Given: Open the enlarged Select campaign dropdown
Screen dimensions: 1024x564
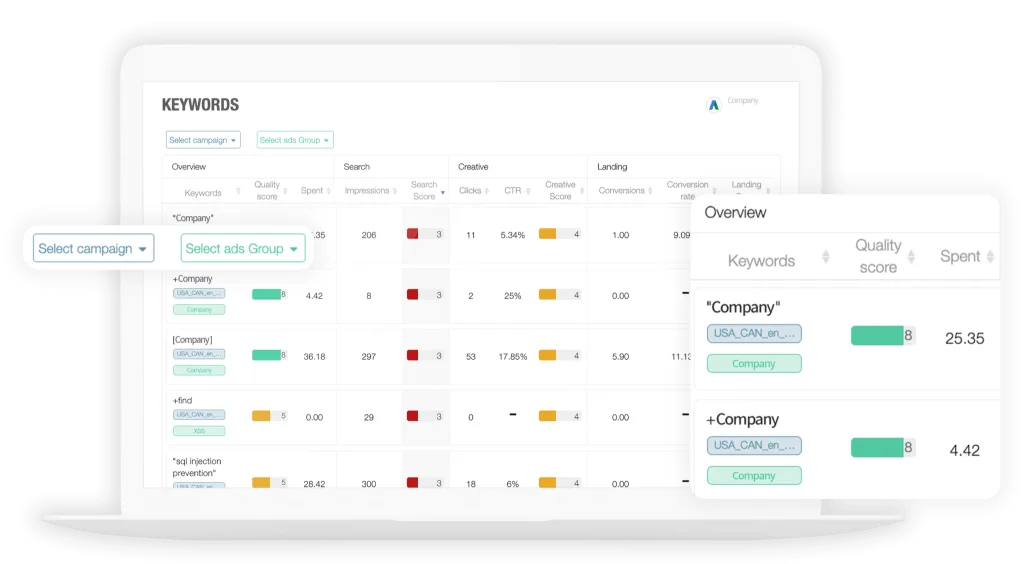Looking at the screenshot, I should (x=93, y=249).
